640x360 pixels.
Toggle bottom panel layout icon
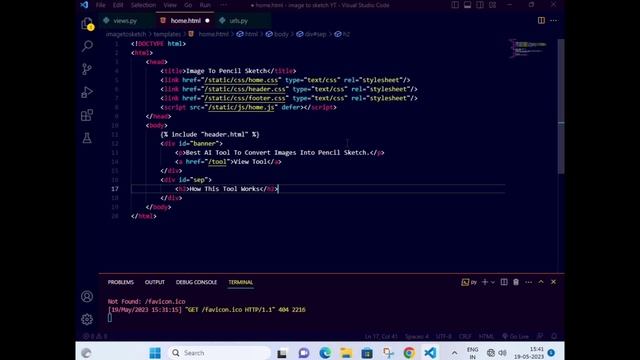[x=467, y=5]
